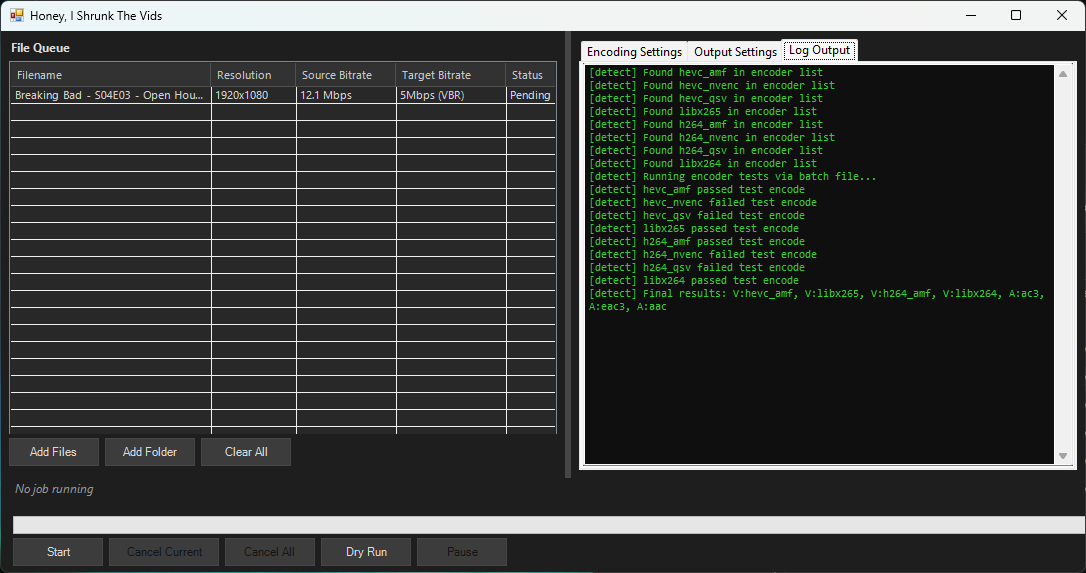The width and height of the screenshot is (1086, 573).
Task: Click the job progress bar
Action: coord(548,525)
